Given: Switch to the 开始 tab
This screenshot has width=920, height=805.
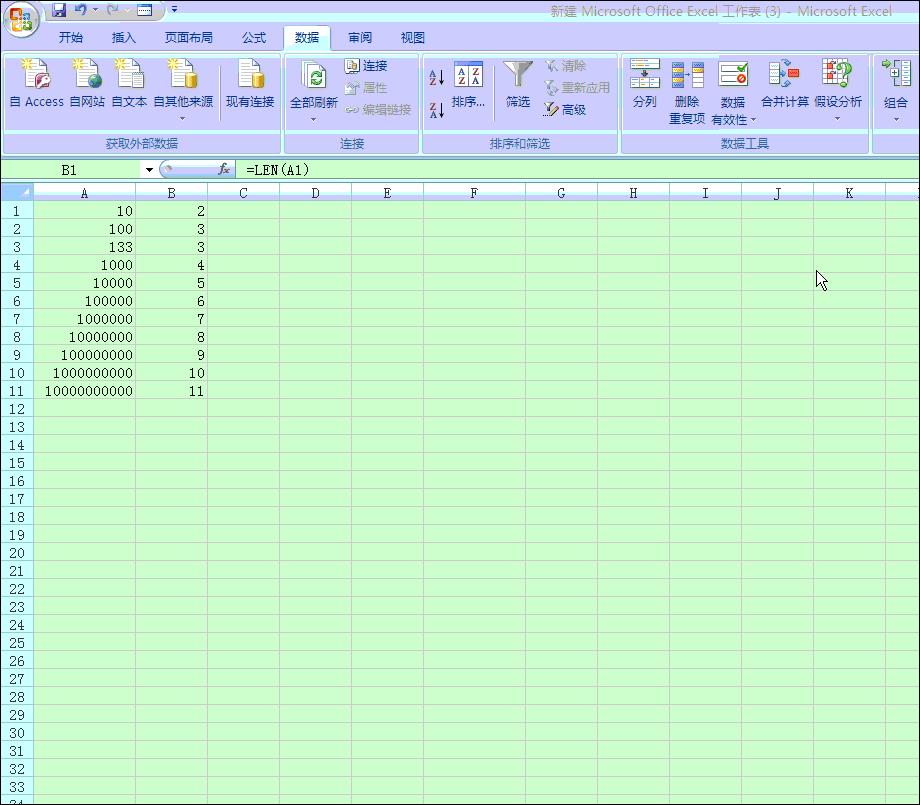Looking at the screenshot, I should coord(71,38).
